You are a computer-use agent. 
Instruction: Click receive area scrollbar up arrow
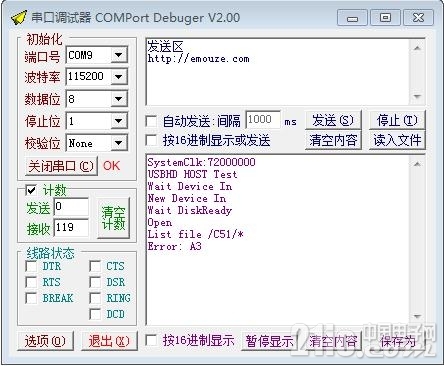[417, 164]
